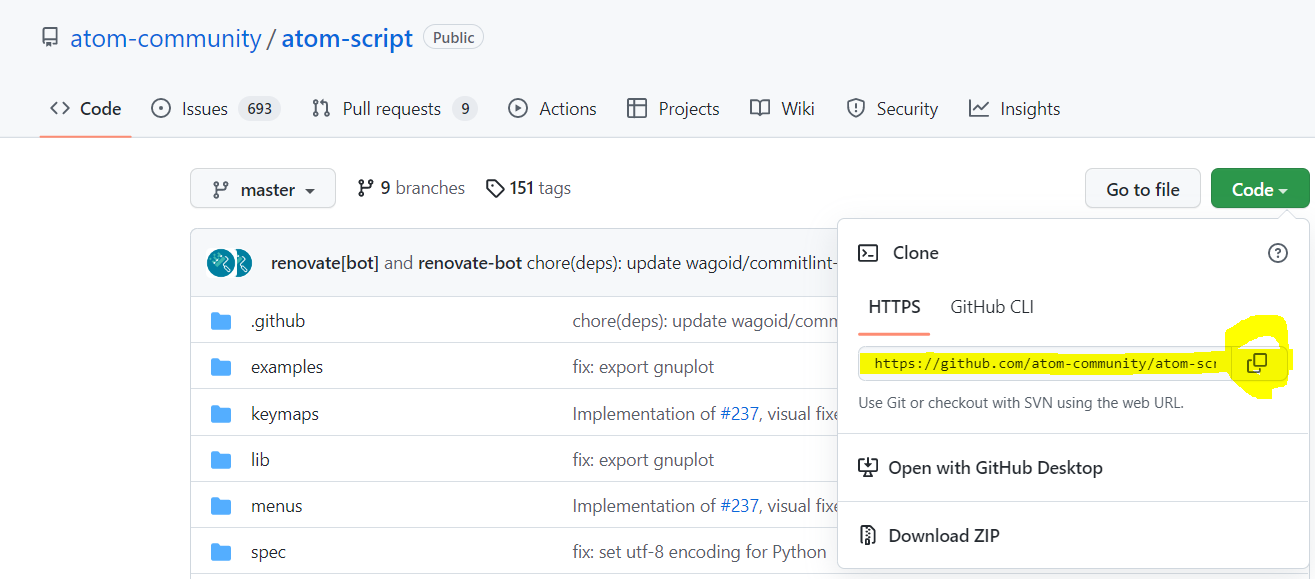This screenshot has height=579, width=1315.
Task: Click Download ZIP option
Action: [929, 536]
